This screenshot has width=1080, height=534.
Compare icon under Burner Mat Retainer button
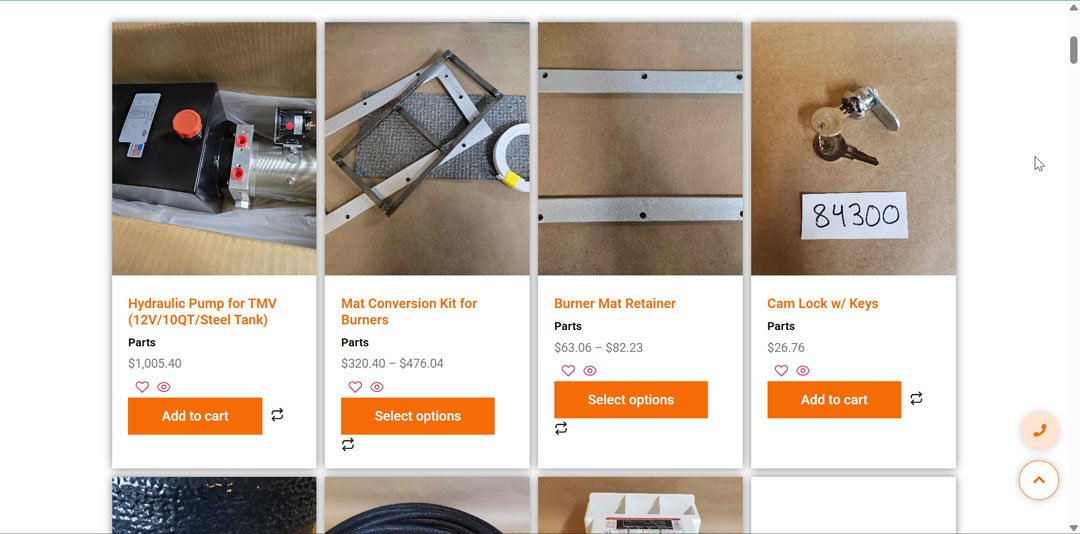tap(561, 429)
